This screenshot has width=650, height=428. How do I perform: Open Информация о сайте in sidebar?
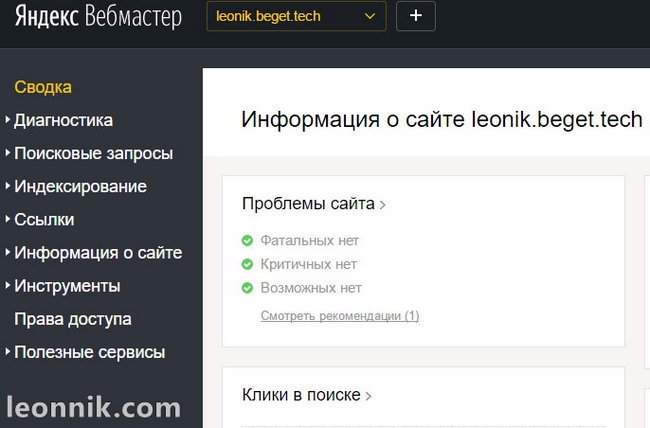click(x=98, y=253)
